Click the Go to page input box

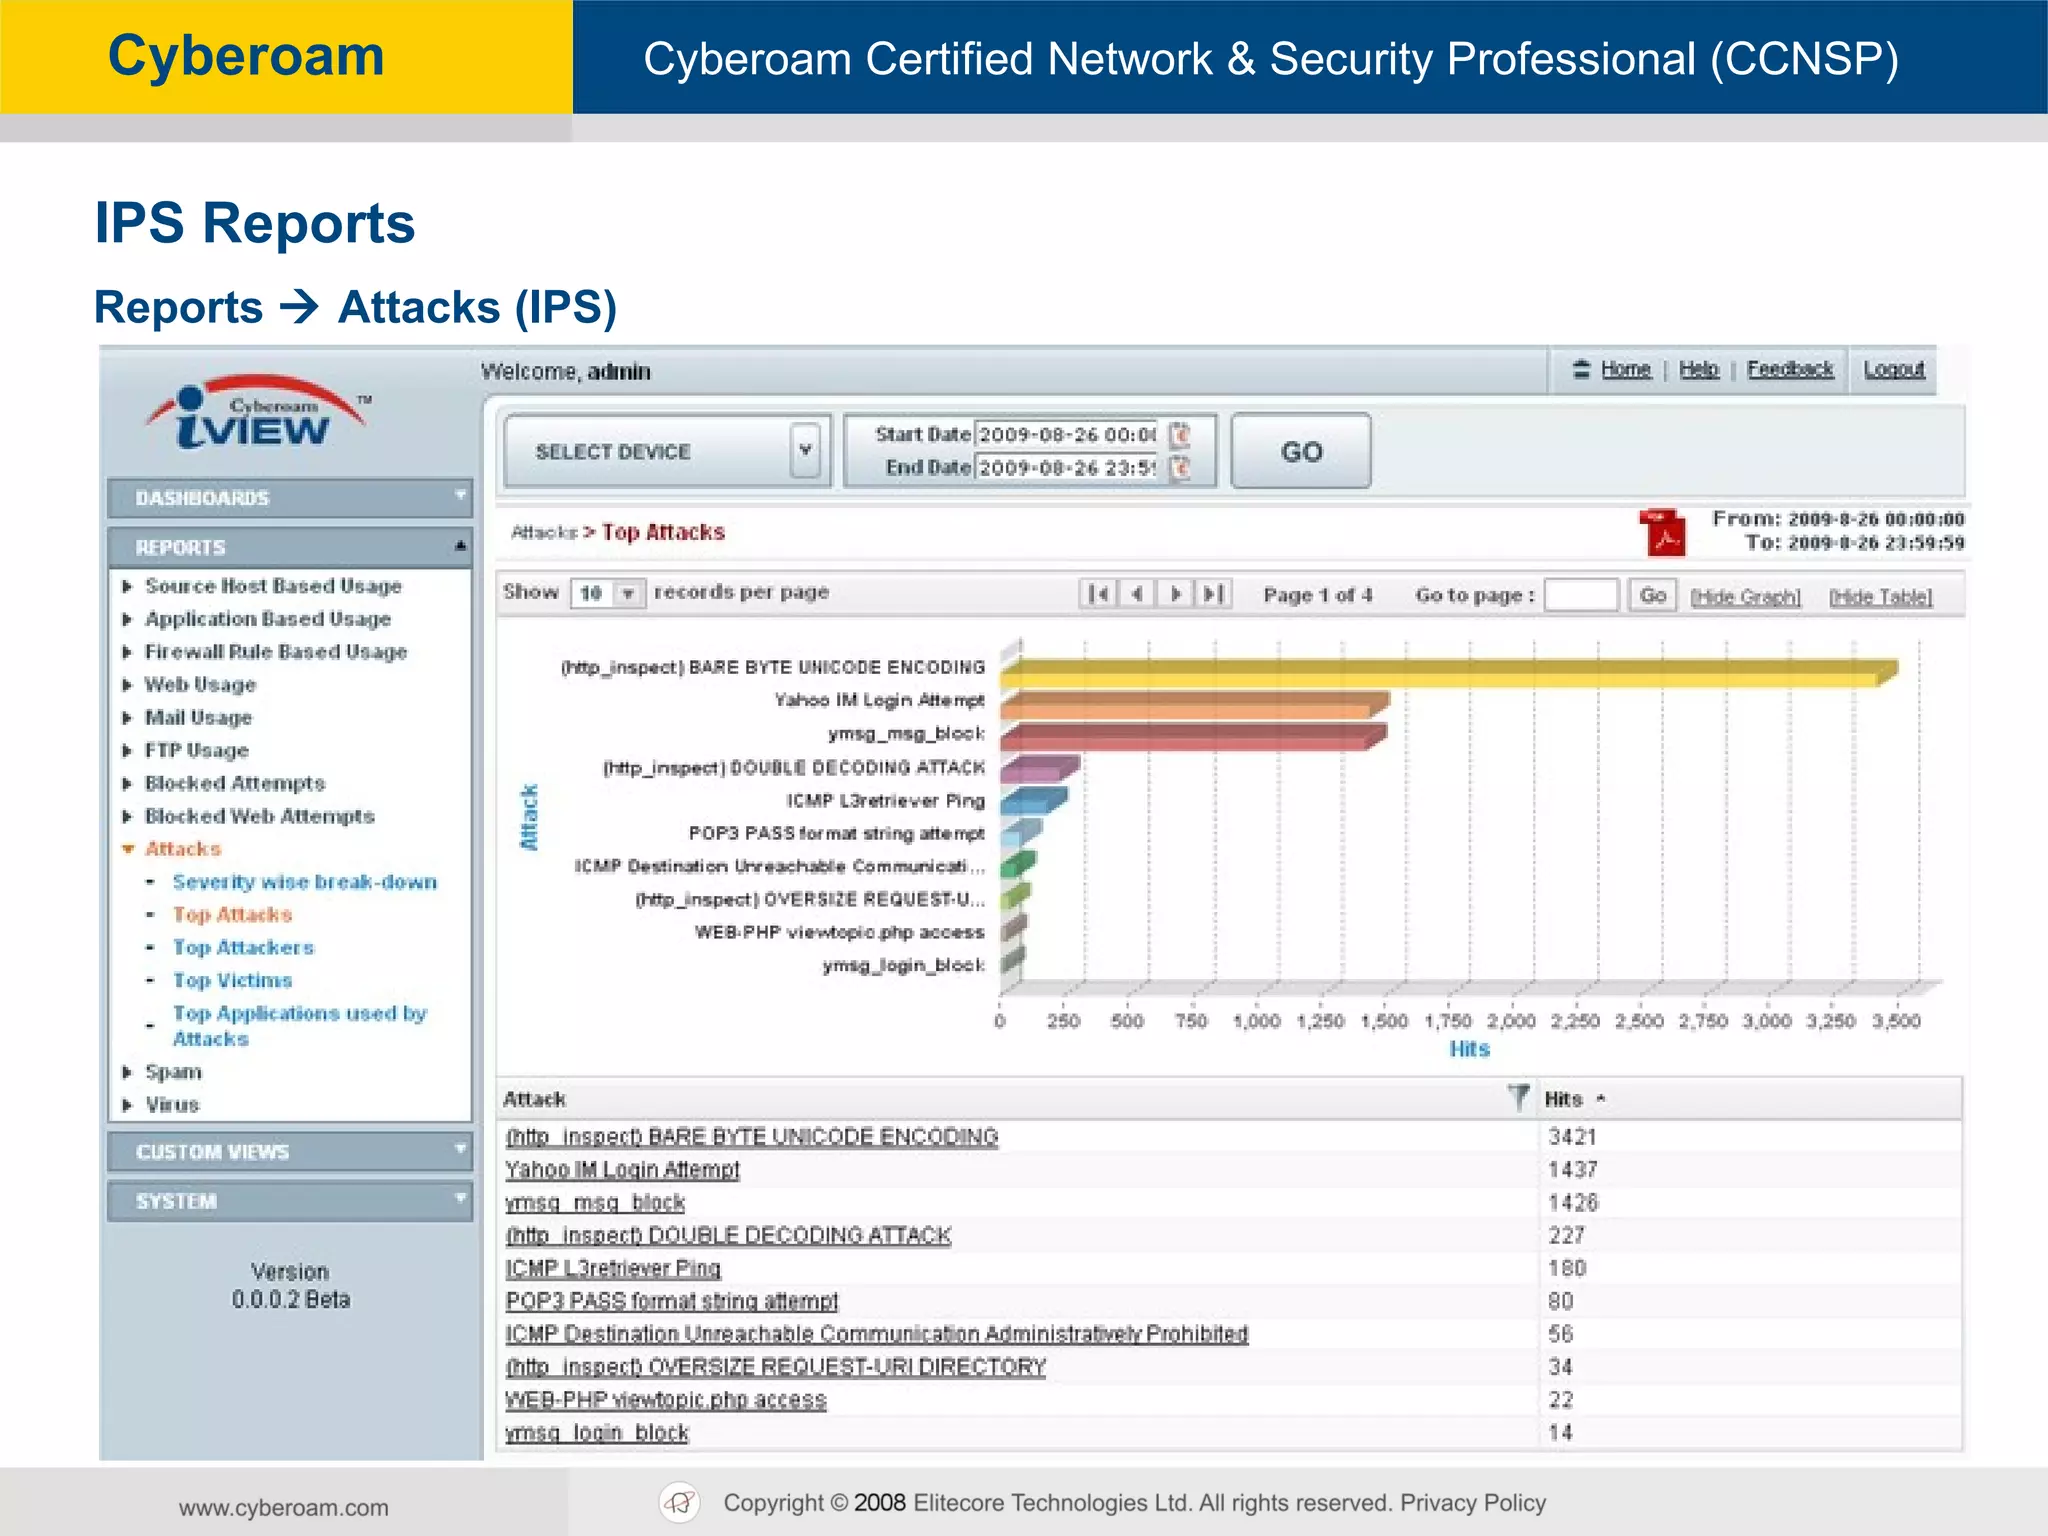click(x=1581, y=595)
